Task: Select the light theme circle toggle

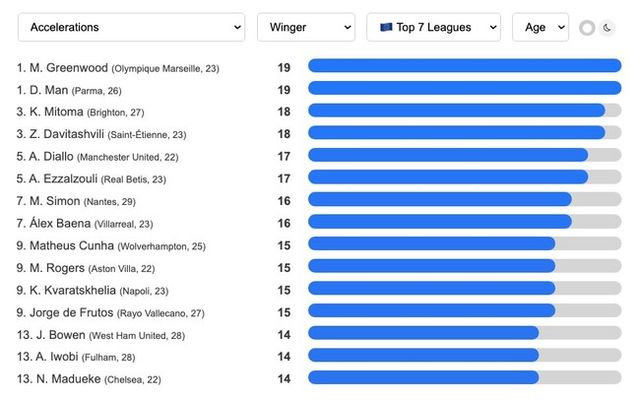Action: (x=587, y=28)
